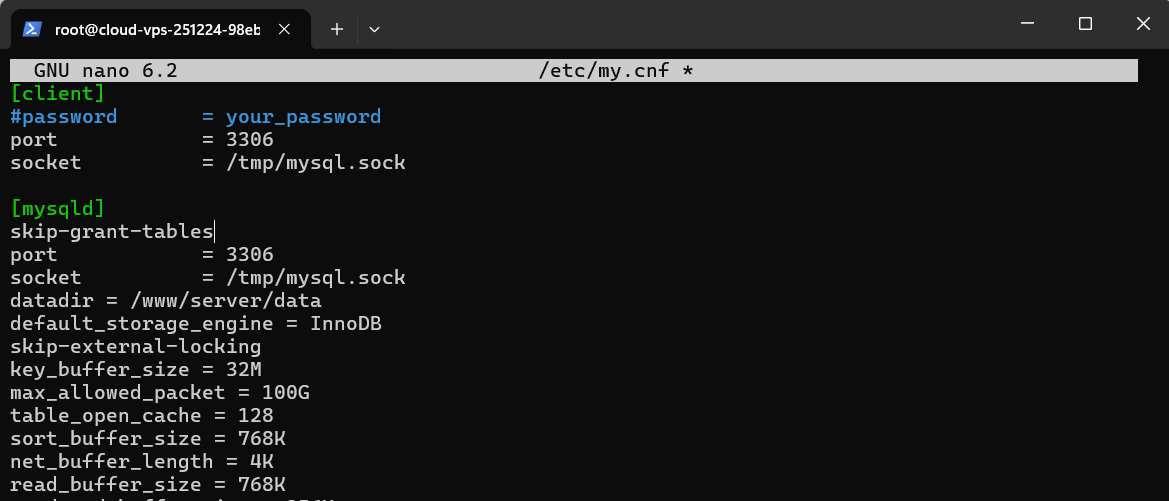Viewport: 1169px width, 501px height.
Task: Click the /etc/my.cnf filename in nano header
Action: pyautogui.click(x=615, y=71)
